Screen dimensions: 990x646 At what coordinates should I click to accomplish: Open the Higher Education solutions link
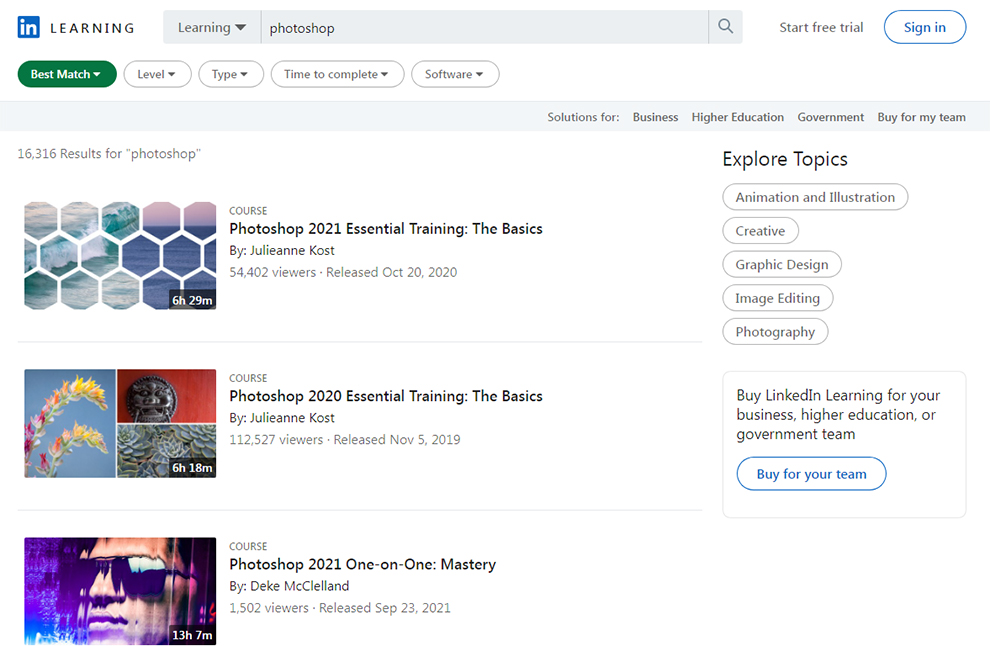pyautogui.click(x=737, y=117)
